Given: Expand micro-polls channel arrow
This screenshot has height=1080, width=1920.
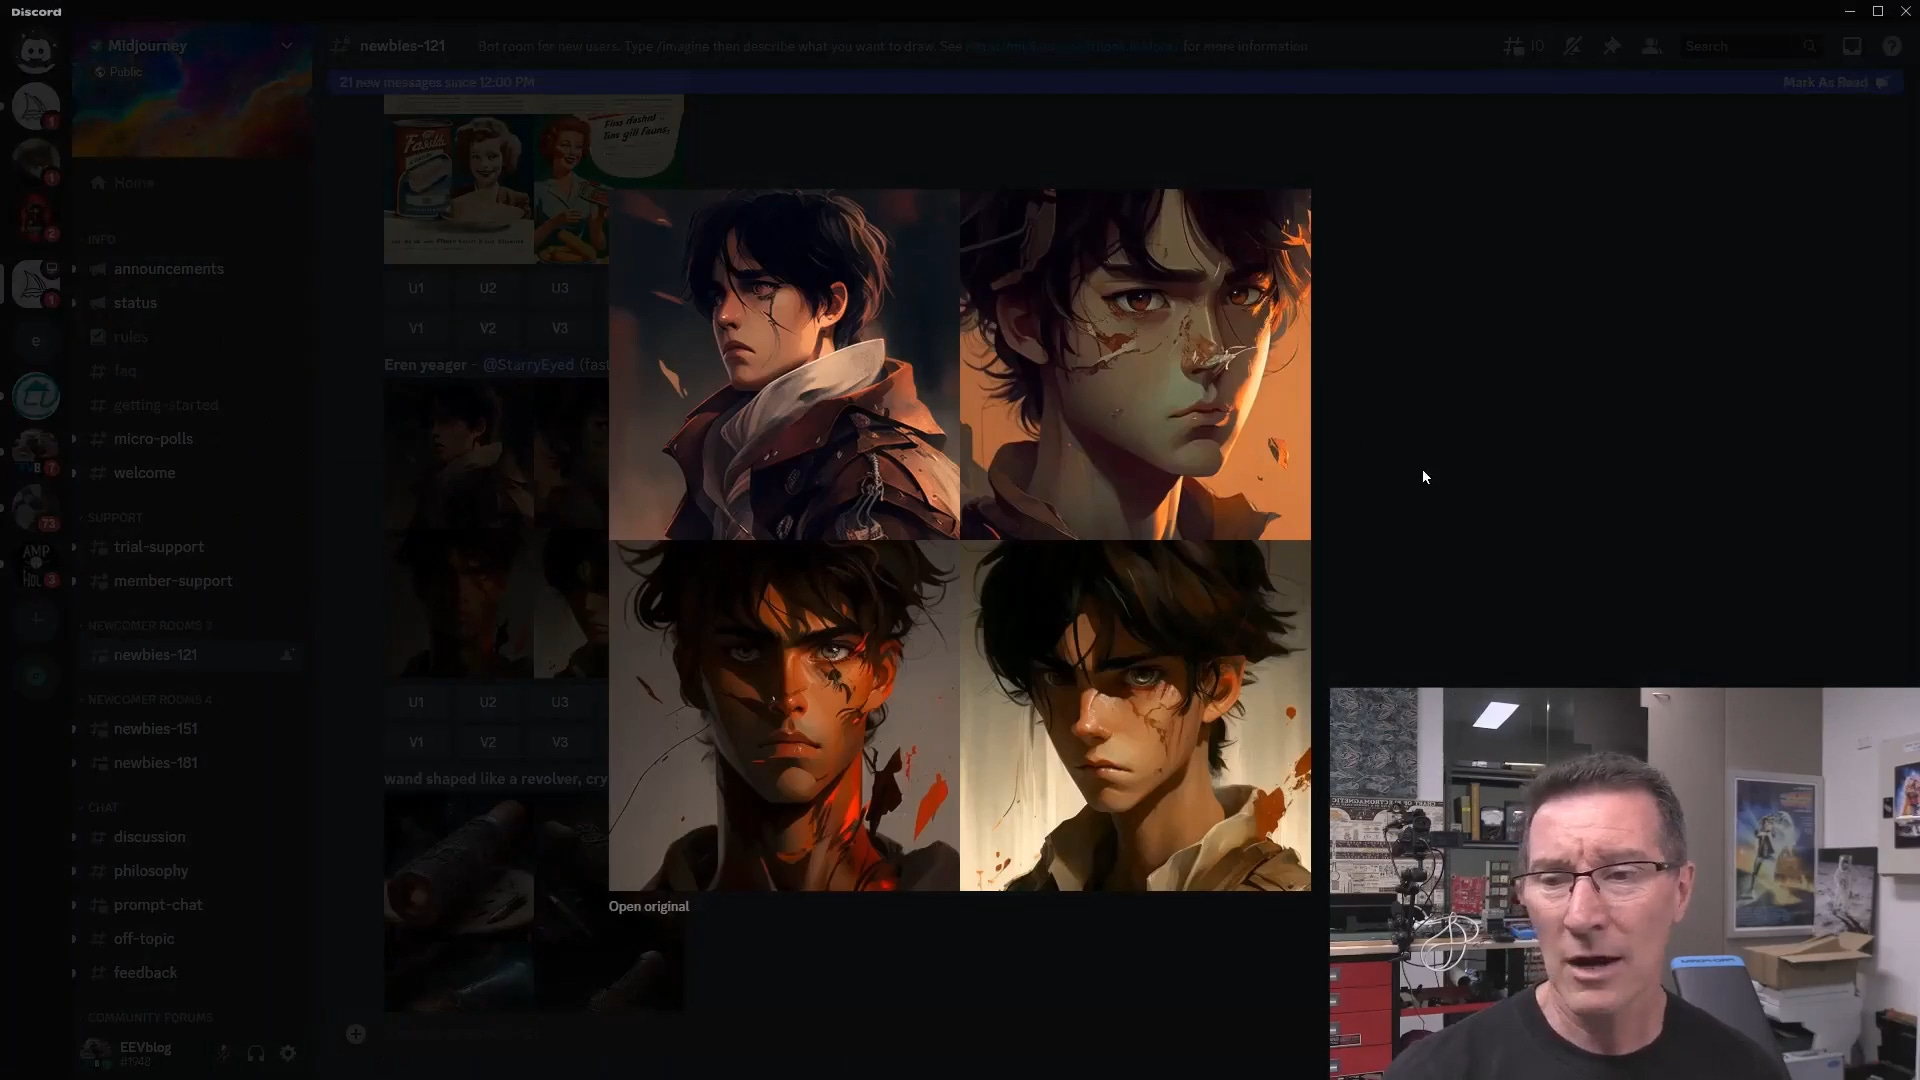Looking at the screenshot, I should 74,439.
